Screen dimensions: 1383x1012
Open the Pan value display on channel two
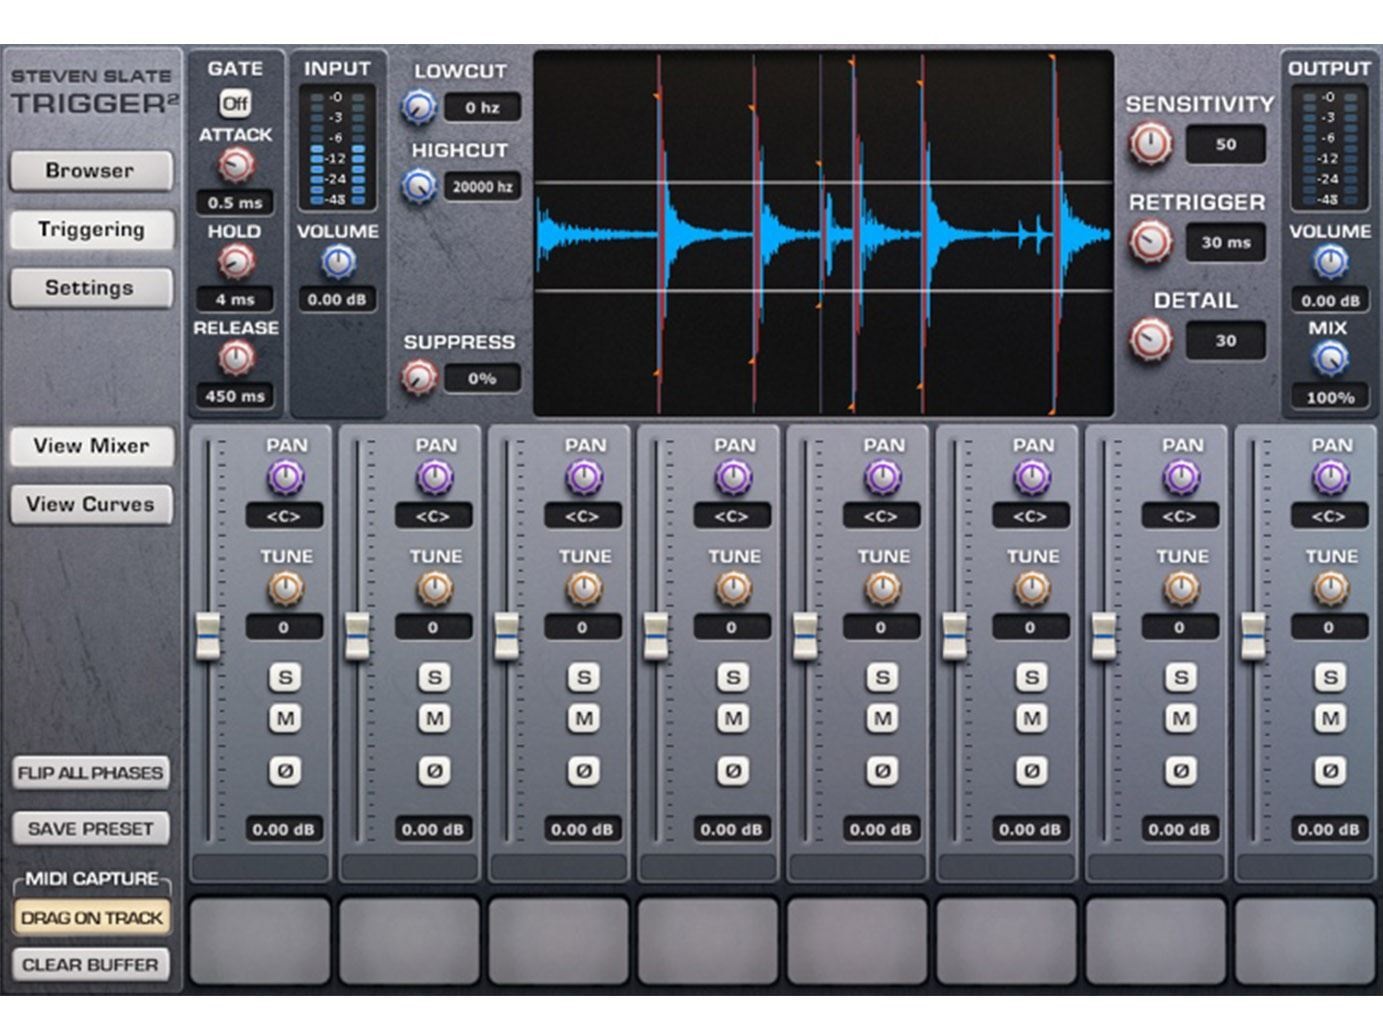pos(432,516)
